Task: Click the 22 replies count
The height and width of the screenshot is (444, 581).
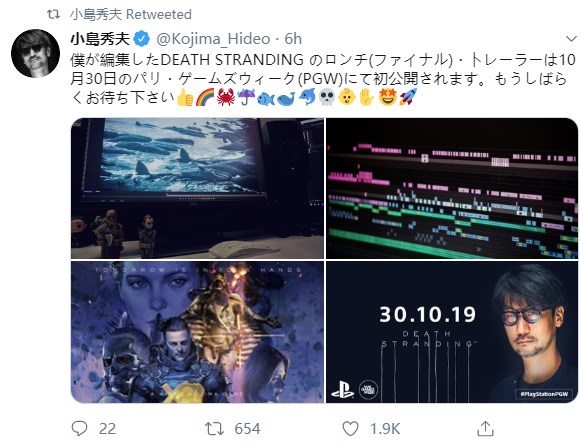Action: tap(107, 429)
